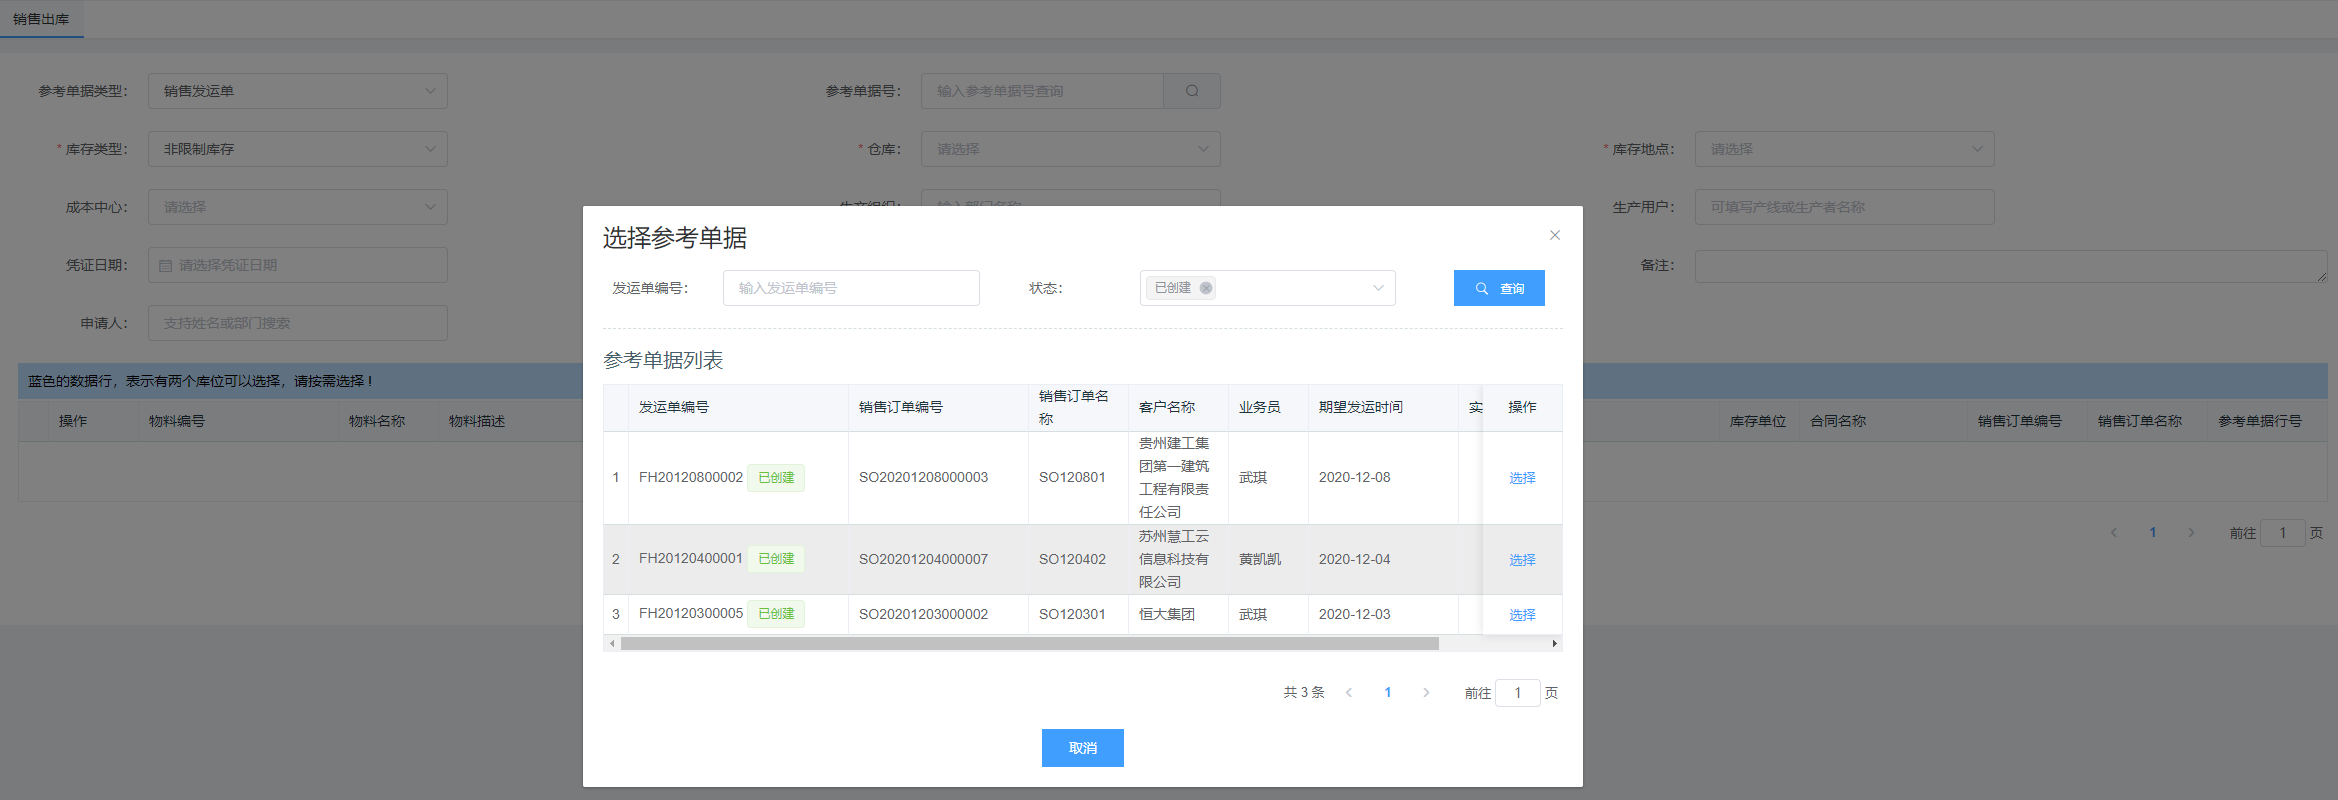Switch to the 销售出库 tab

[41, 19]
